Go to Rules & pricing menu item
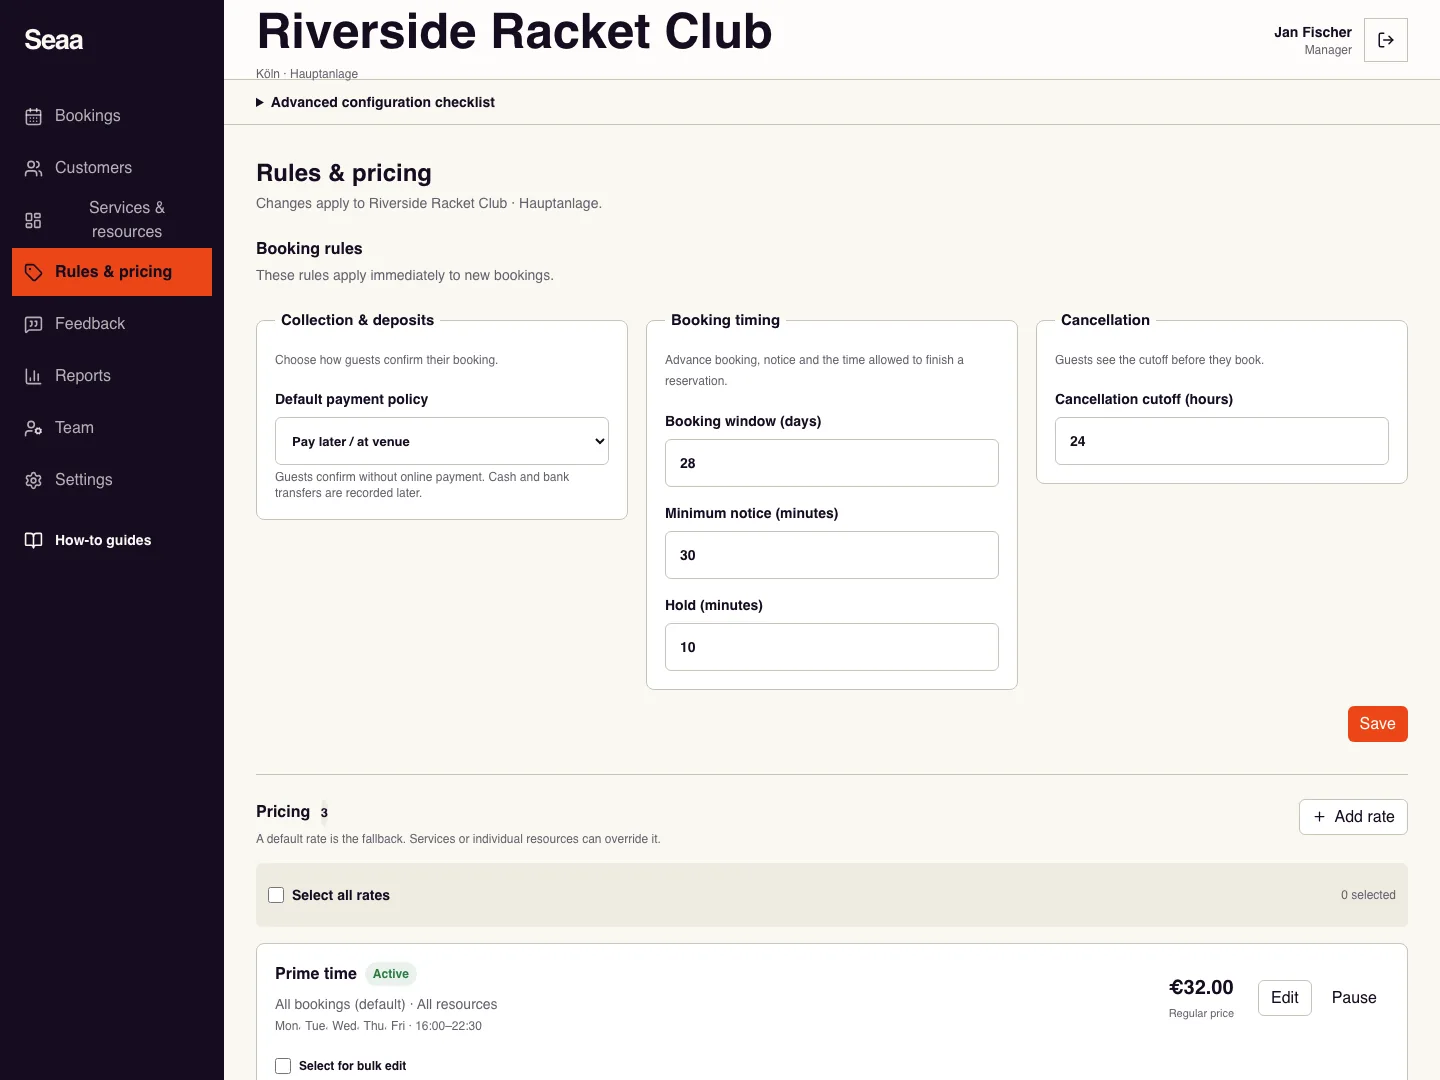 pos(112,272)
